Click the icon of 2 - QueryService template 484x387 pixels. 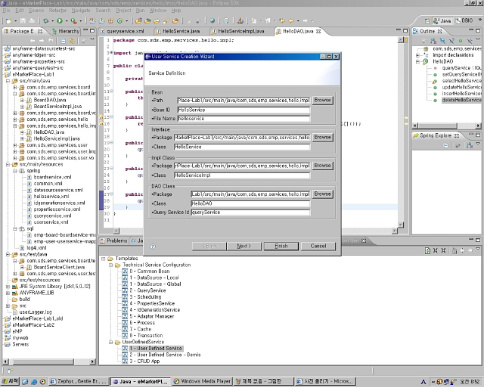coord(125,290)
